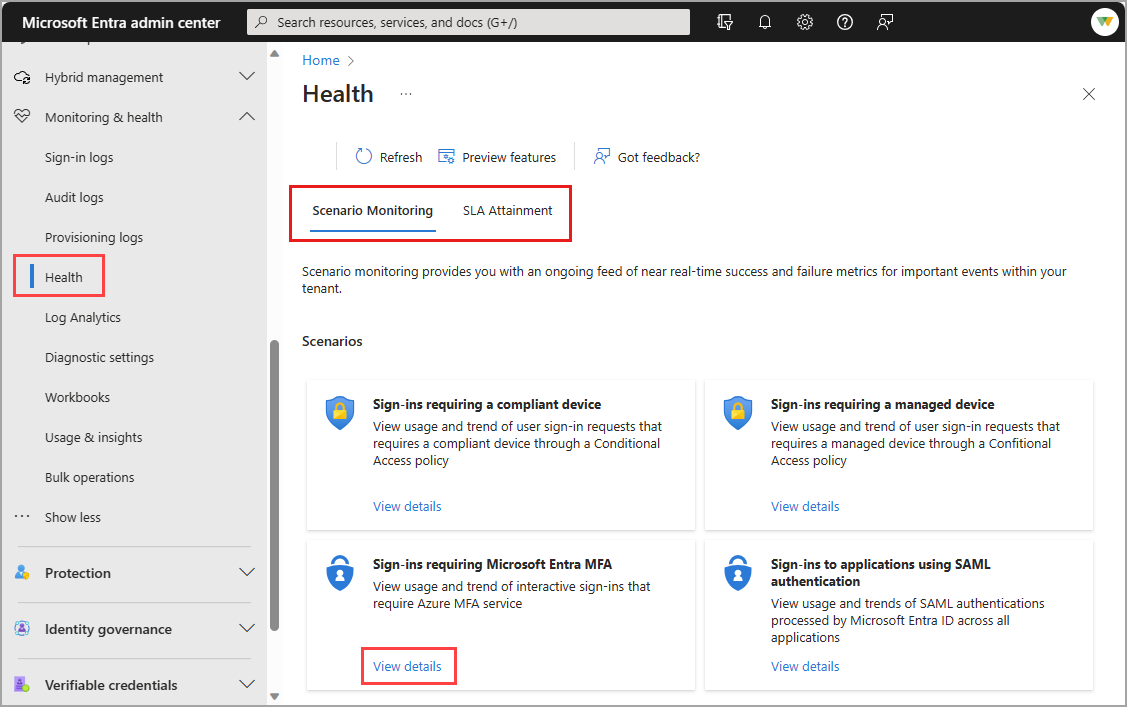Click the Verifiable credentials icon
Viewport: 1127px width, 707px height.
22,685
